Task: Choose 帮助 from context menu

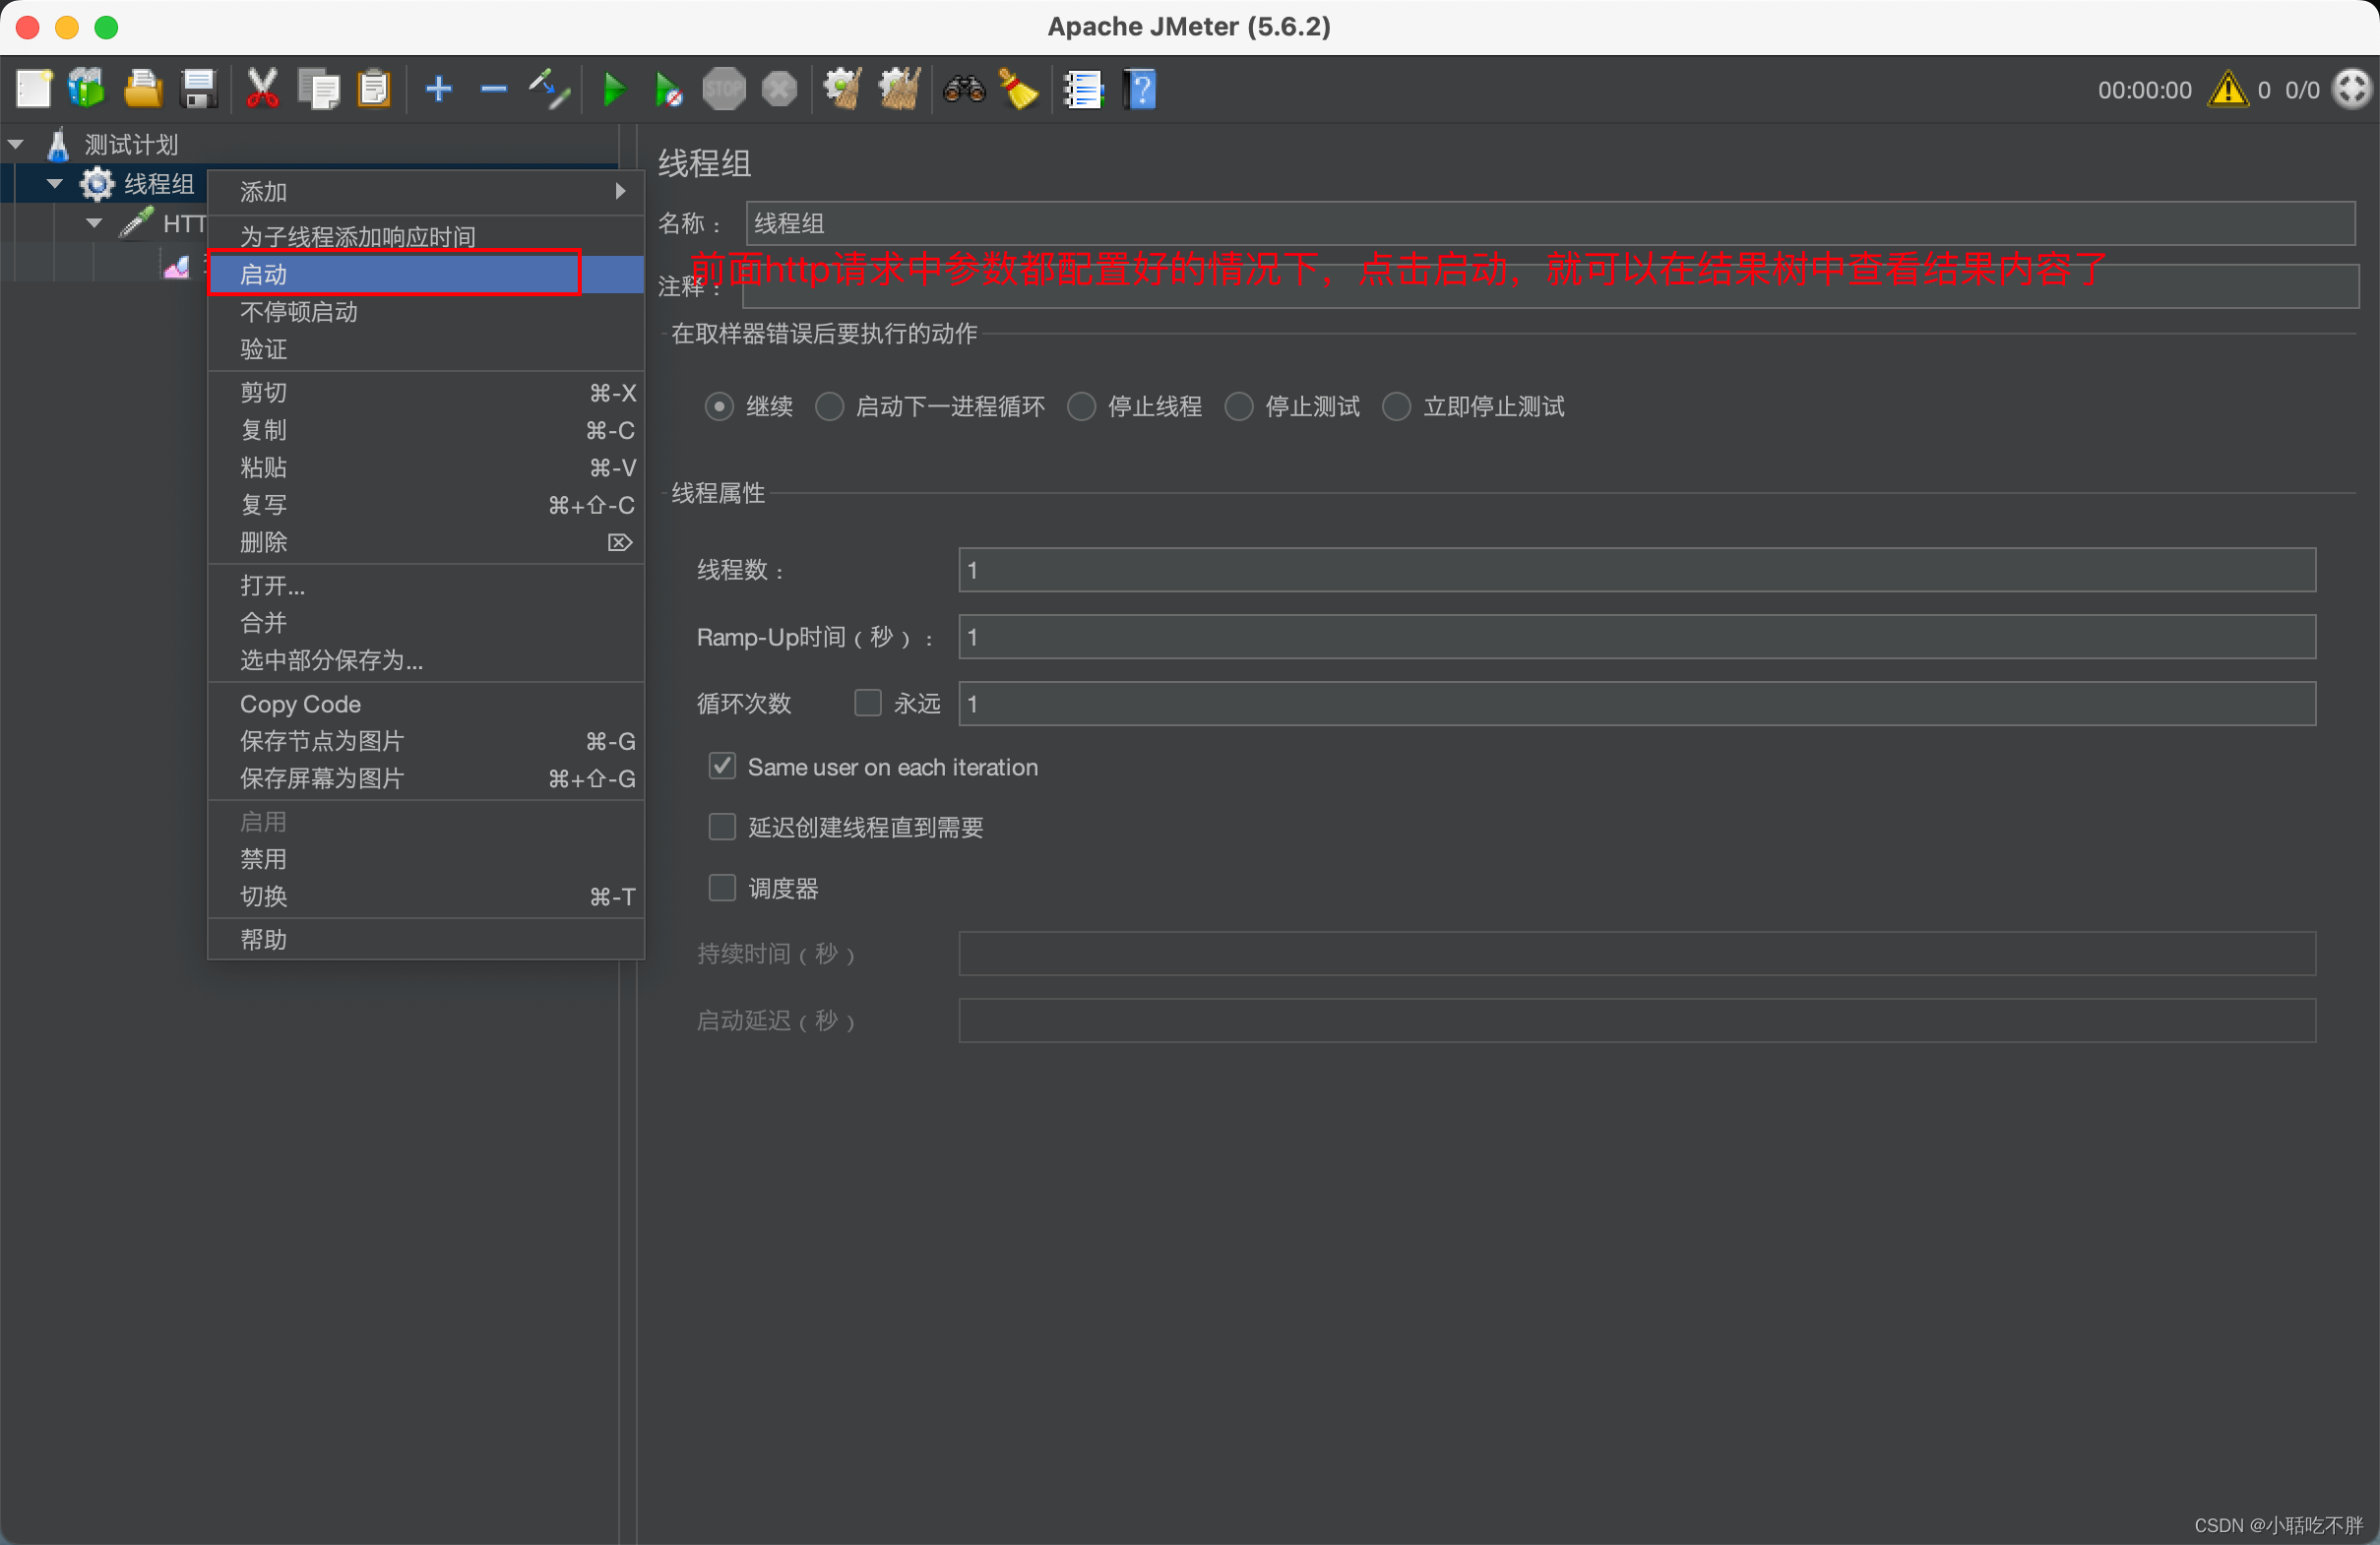Action: click(x=425, y=940)
